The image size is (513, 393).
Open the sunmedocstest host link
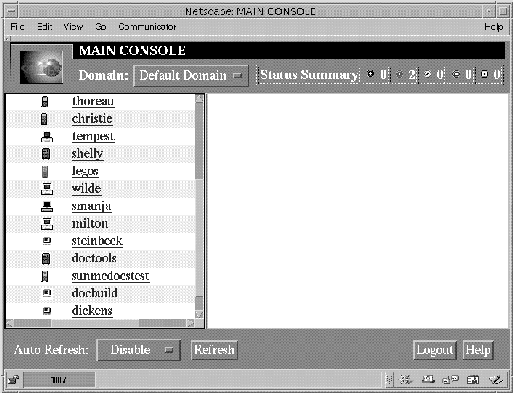(110, 276)
